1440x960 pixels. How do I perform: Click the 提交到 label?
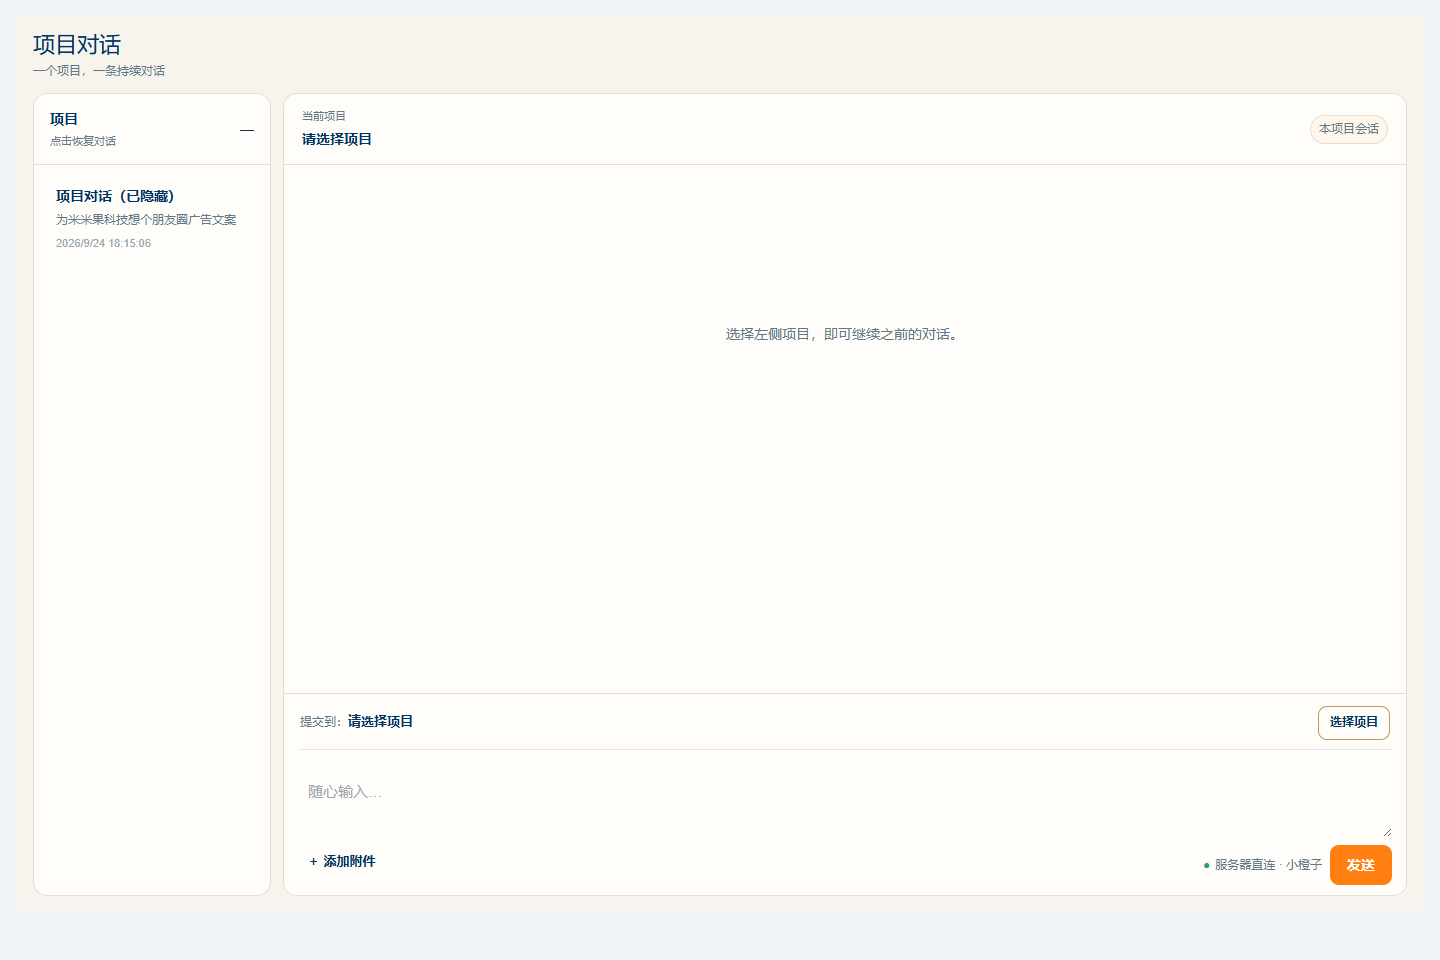[x=320, y=722]
